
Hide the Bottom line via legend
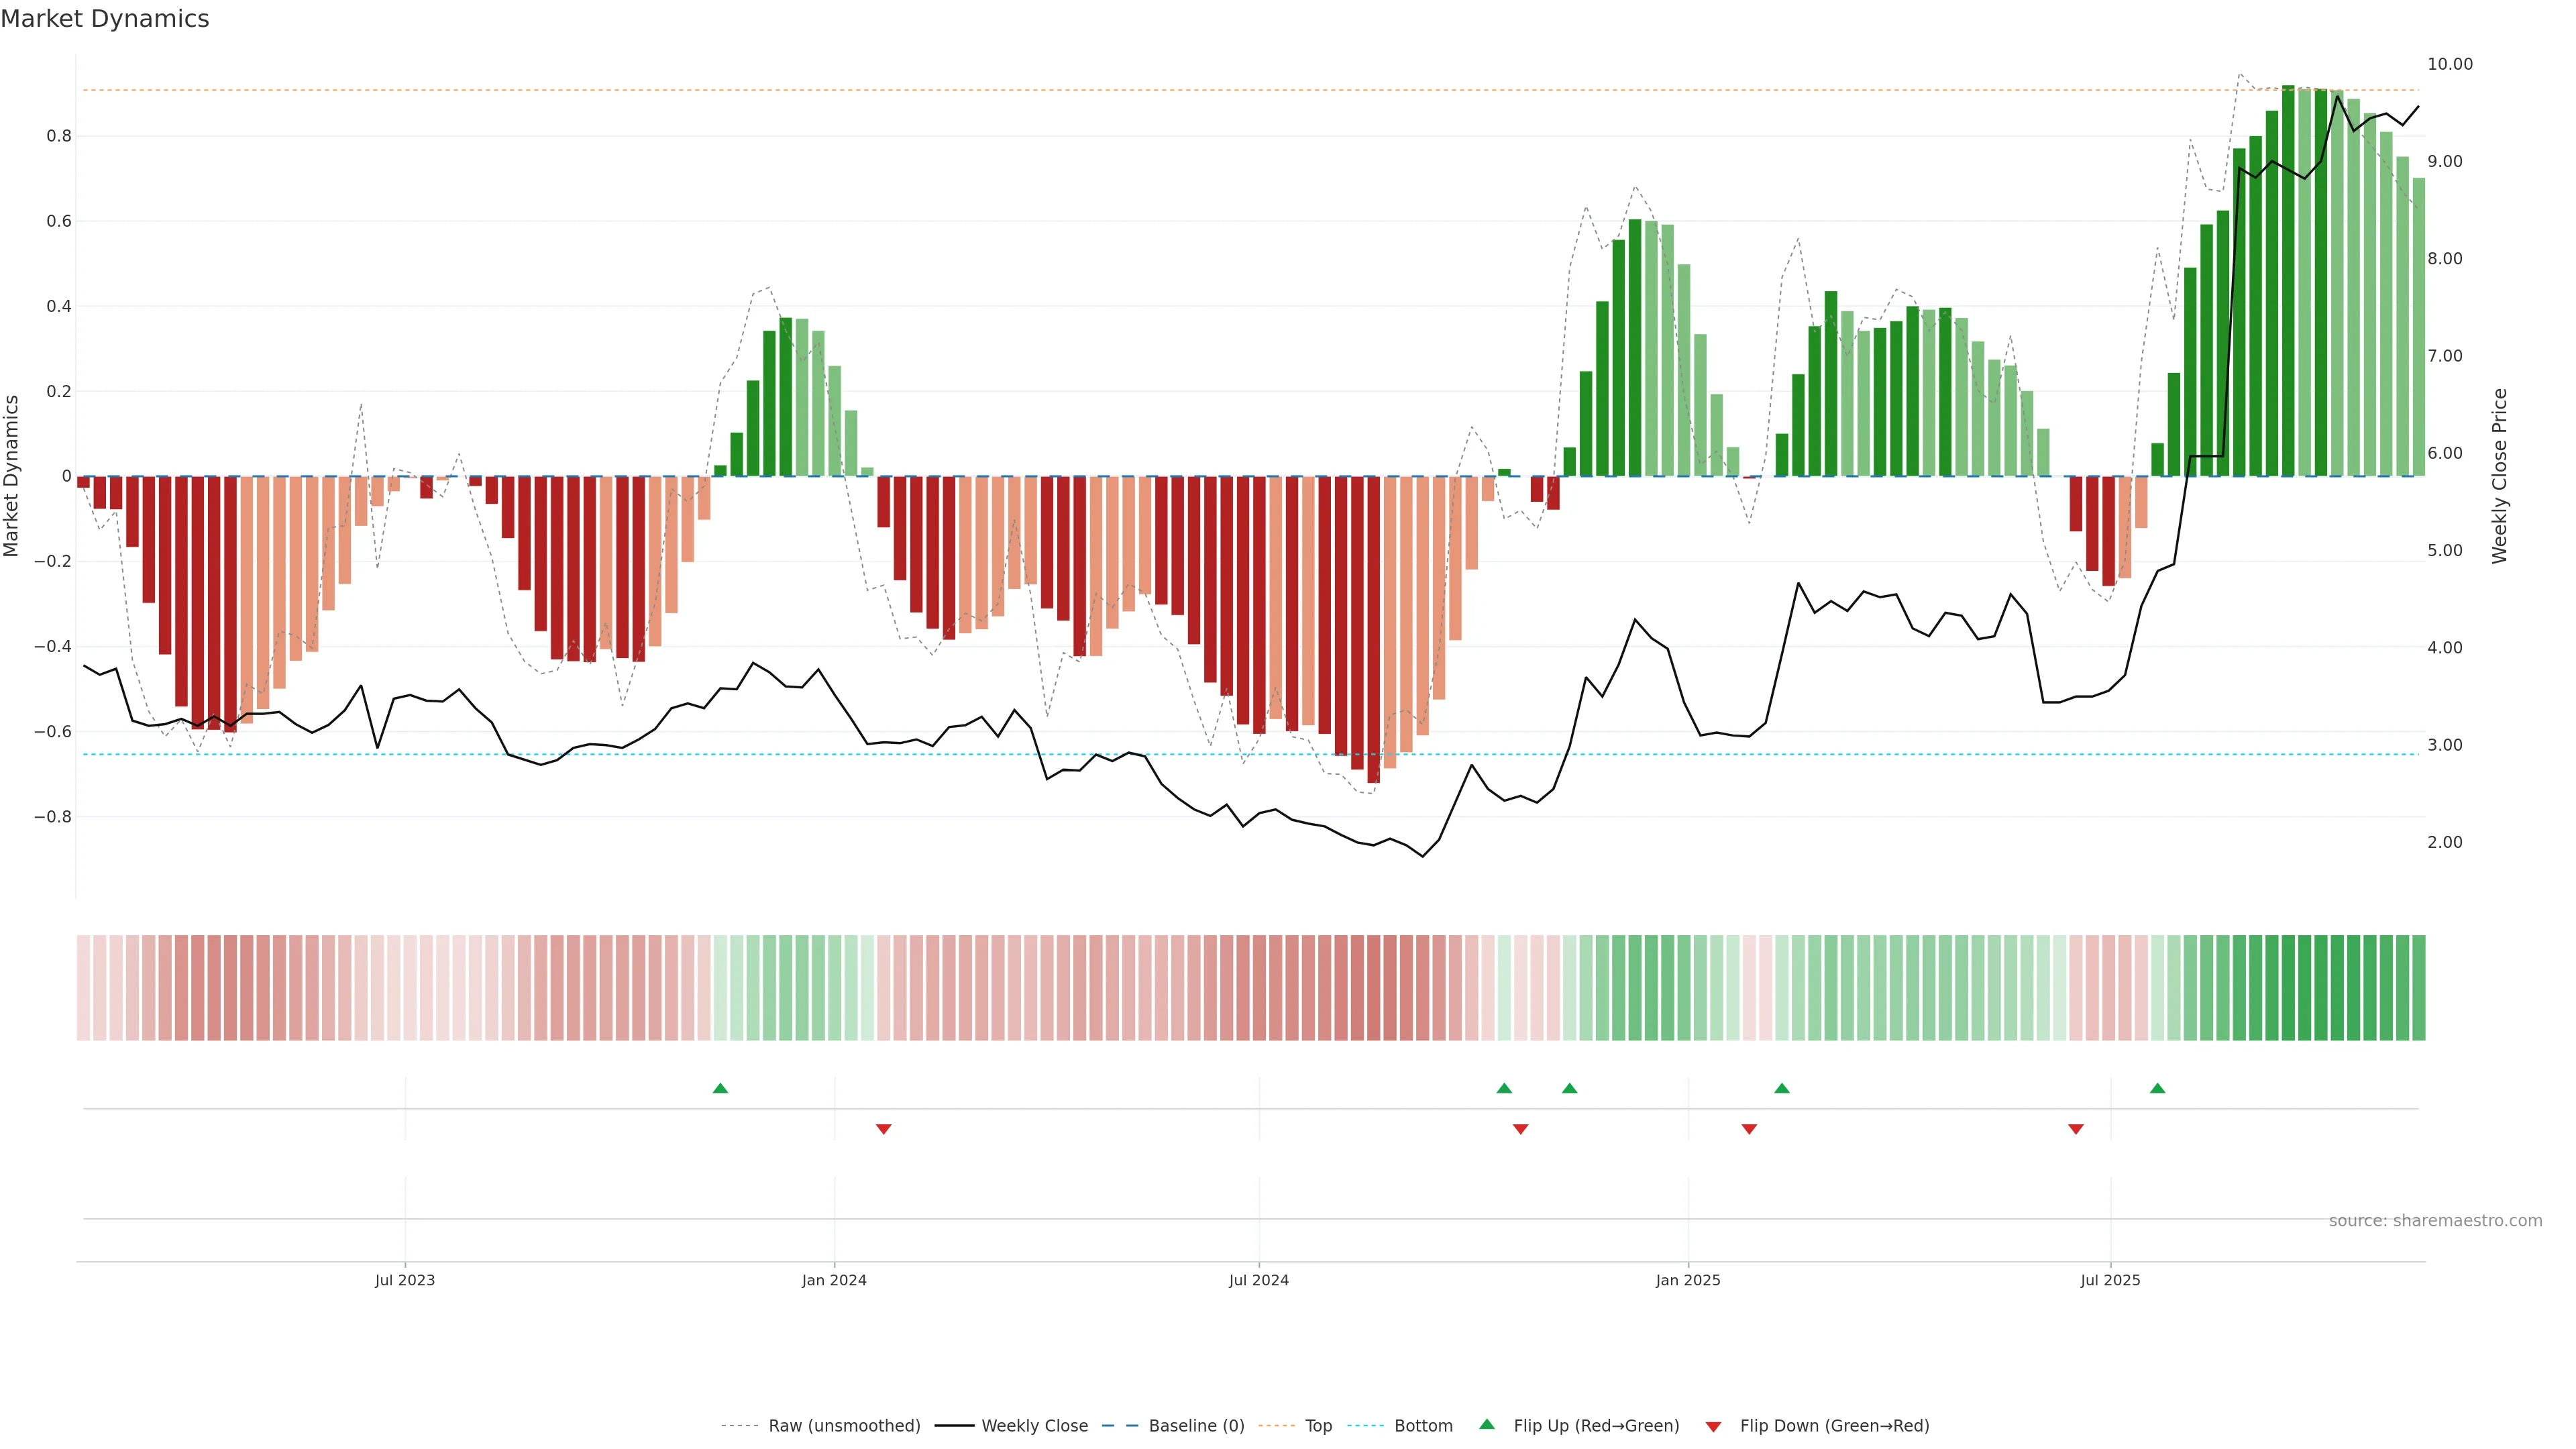(x=1423, y=1426)
